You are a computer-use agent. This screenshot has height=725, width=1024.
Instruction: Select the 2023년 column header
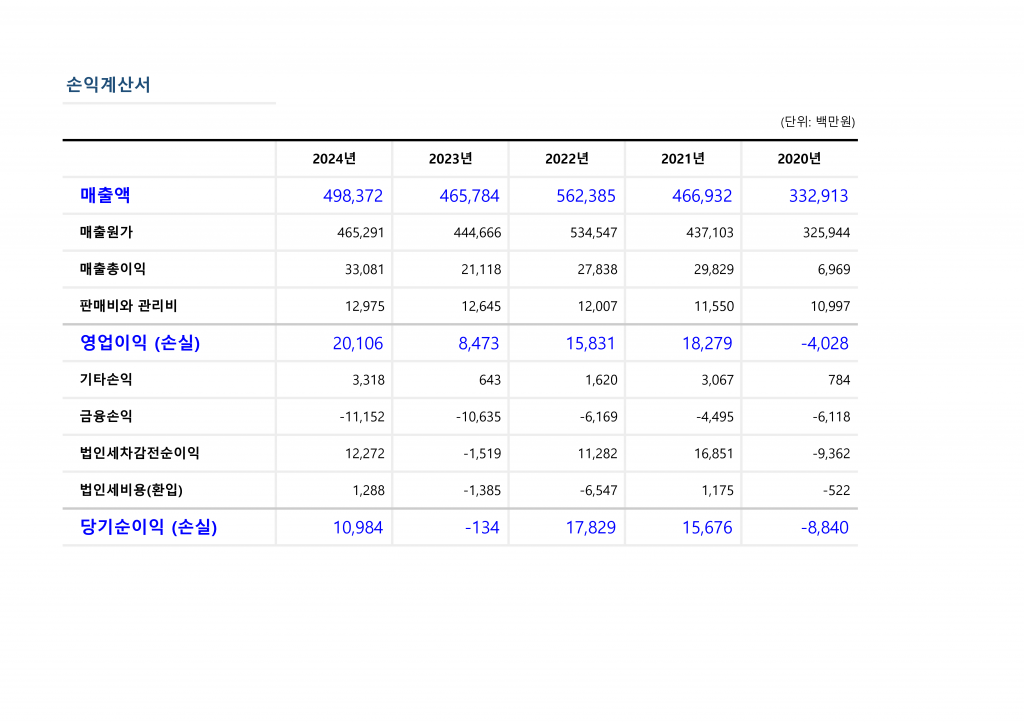[x=450, y=159]
